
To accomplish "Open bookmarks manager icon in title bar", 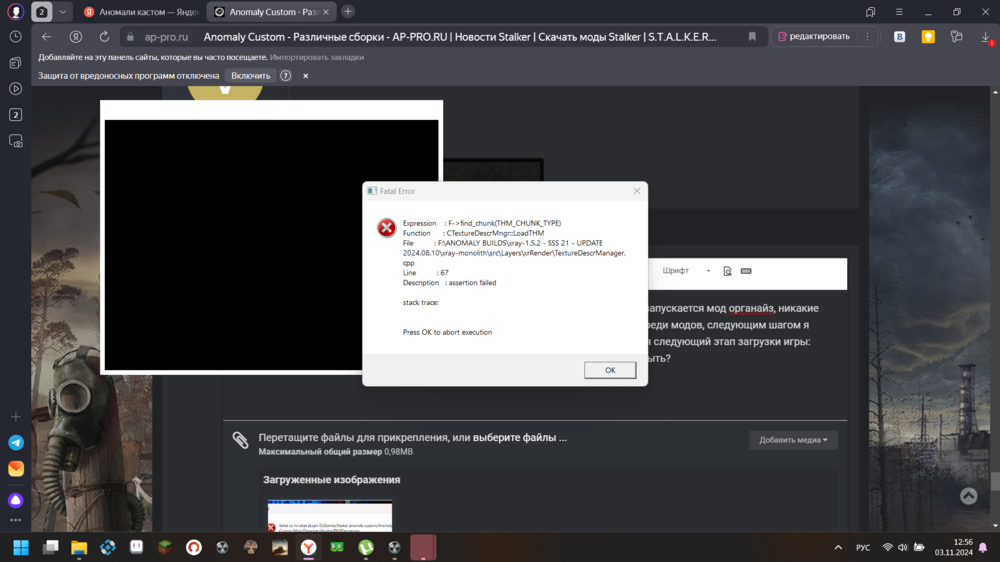I will click(871, 11).
